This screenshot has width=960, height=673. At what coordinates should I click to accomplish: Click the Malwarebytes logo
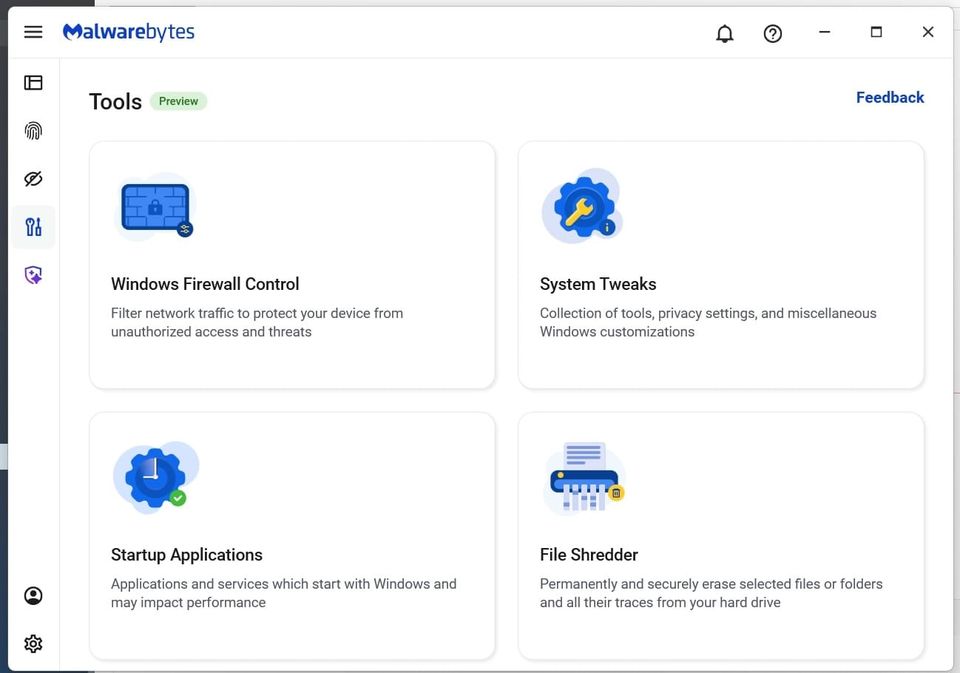pos(128,31)
